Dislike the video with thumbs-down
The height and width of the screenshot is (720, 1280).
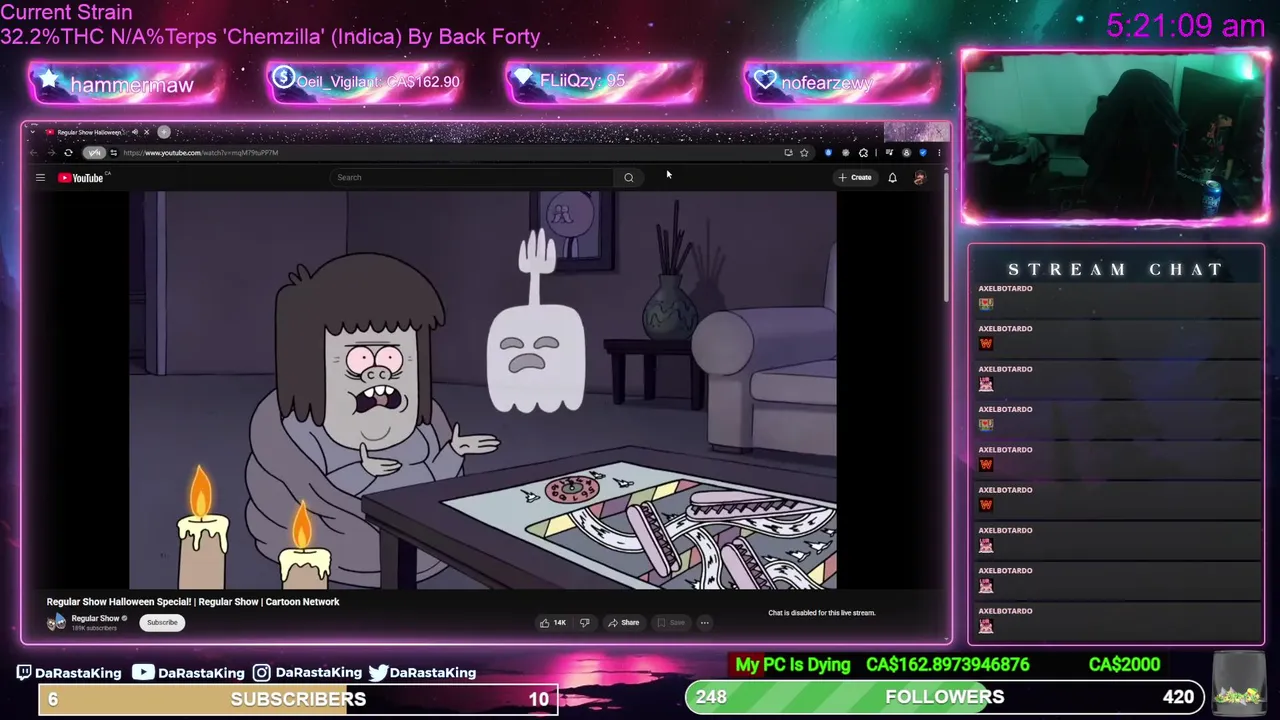click(584, 623)
